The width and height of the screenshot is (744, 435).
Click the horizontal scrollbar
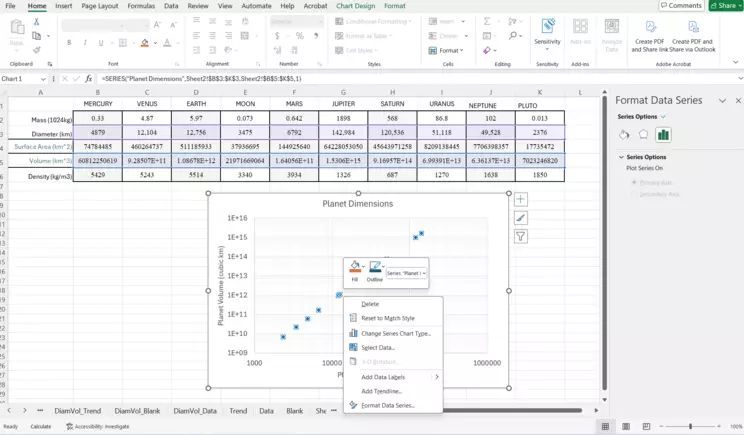[512, 411]
